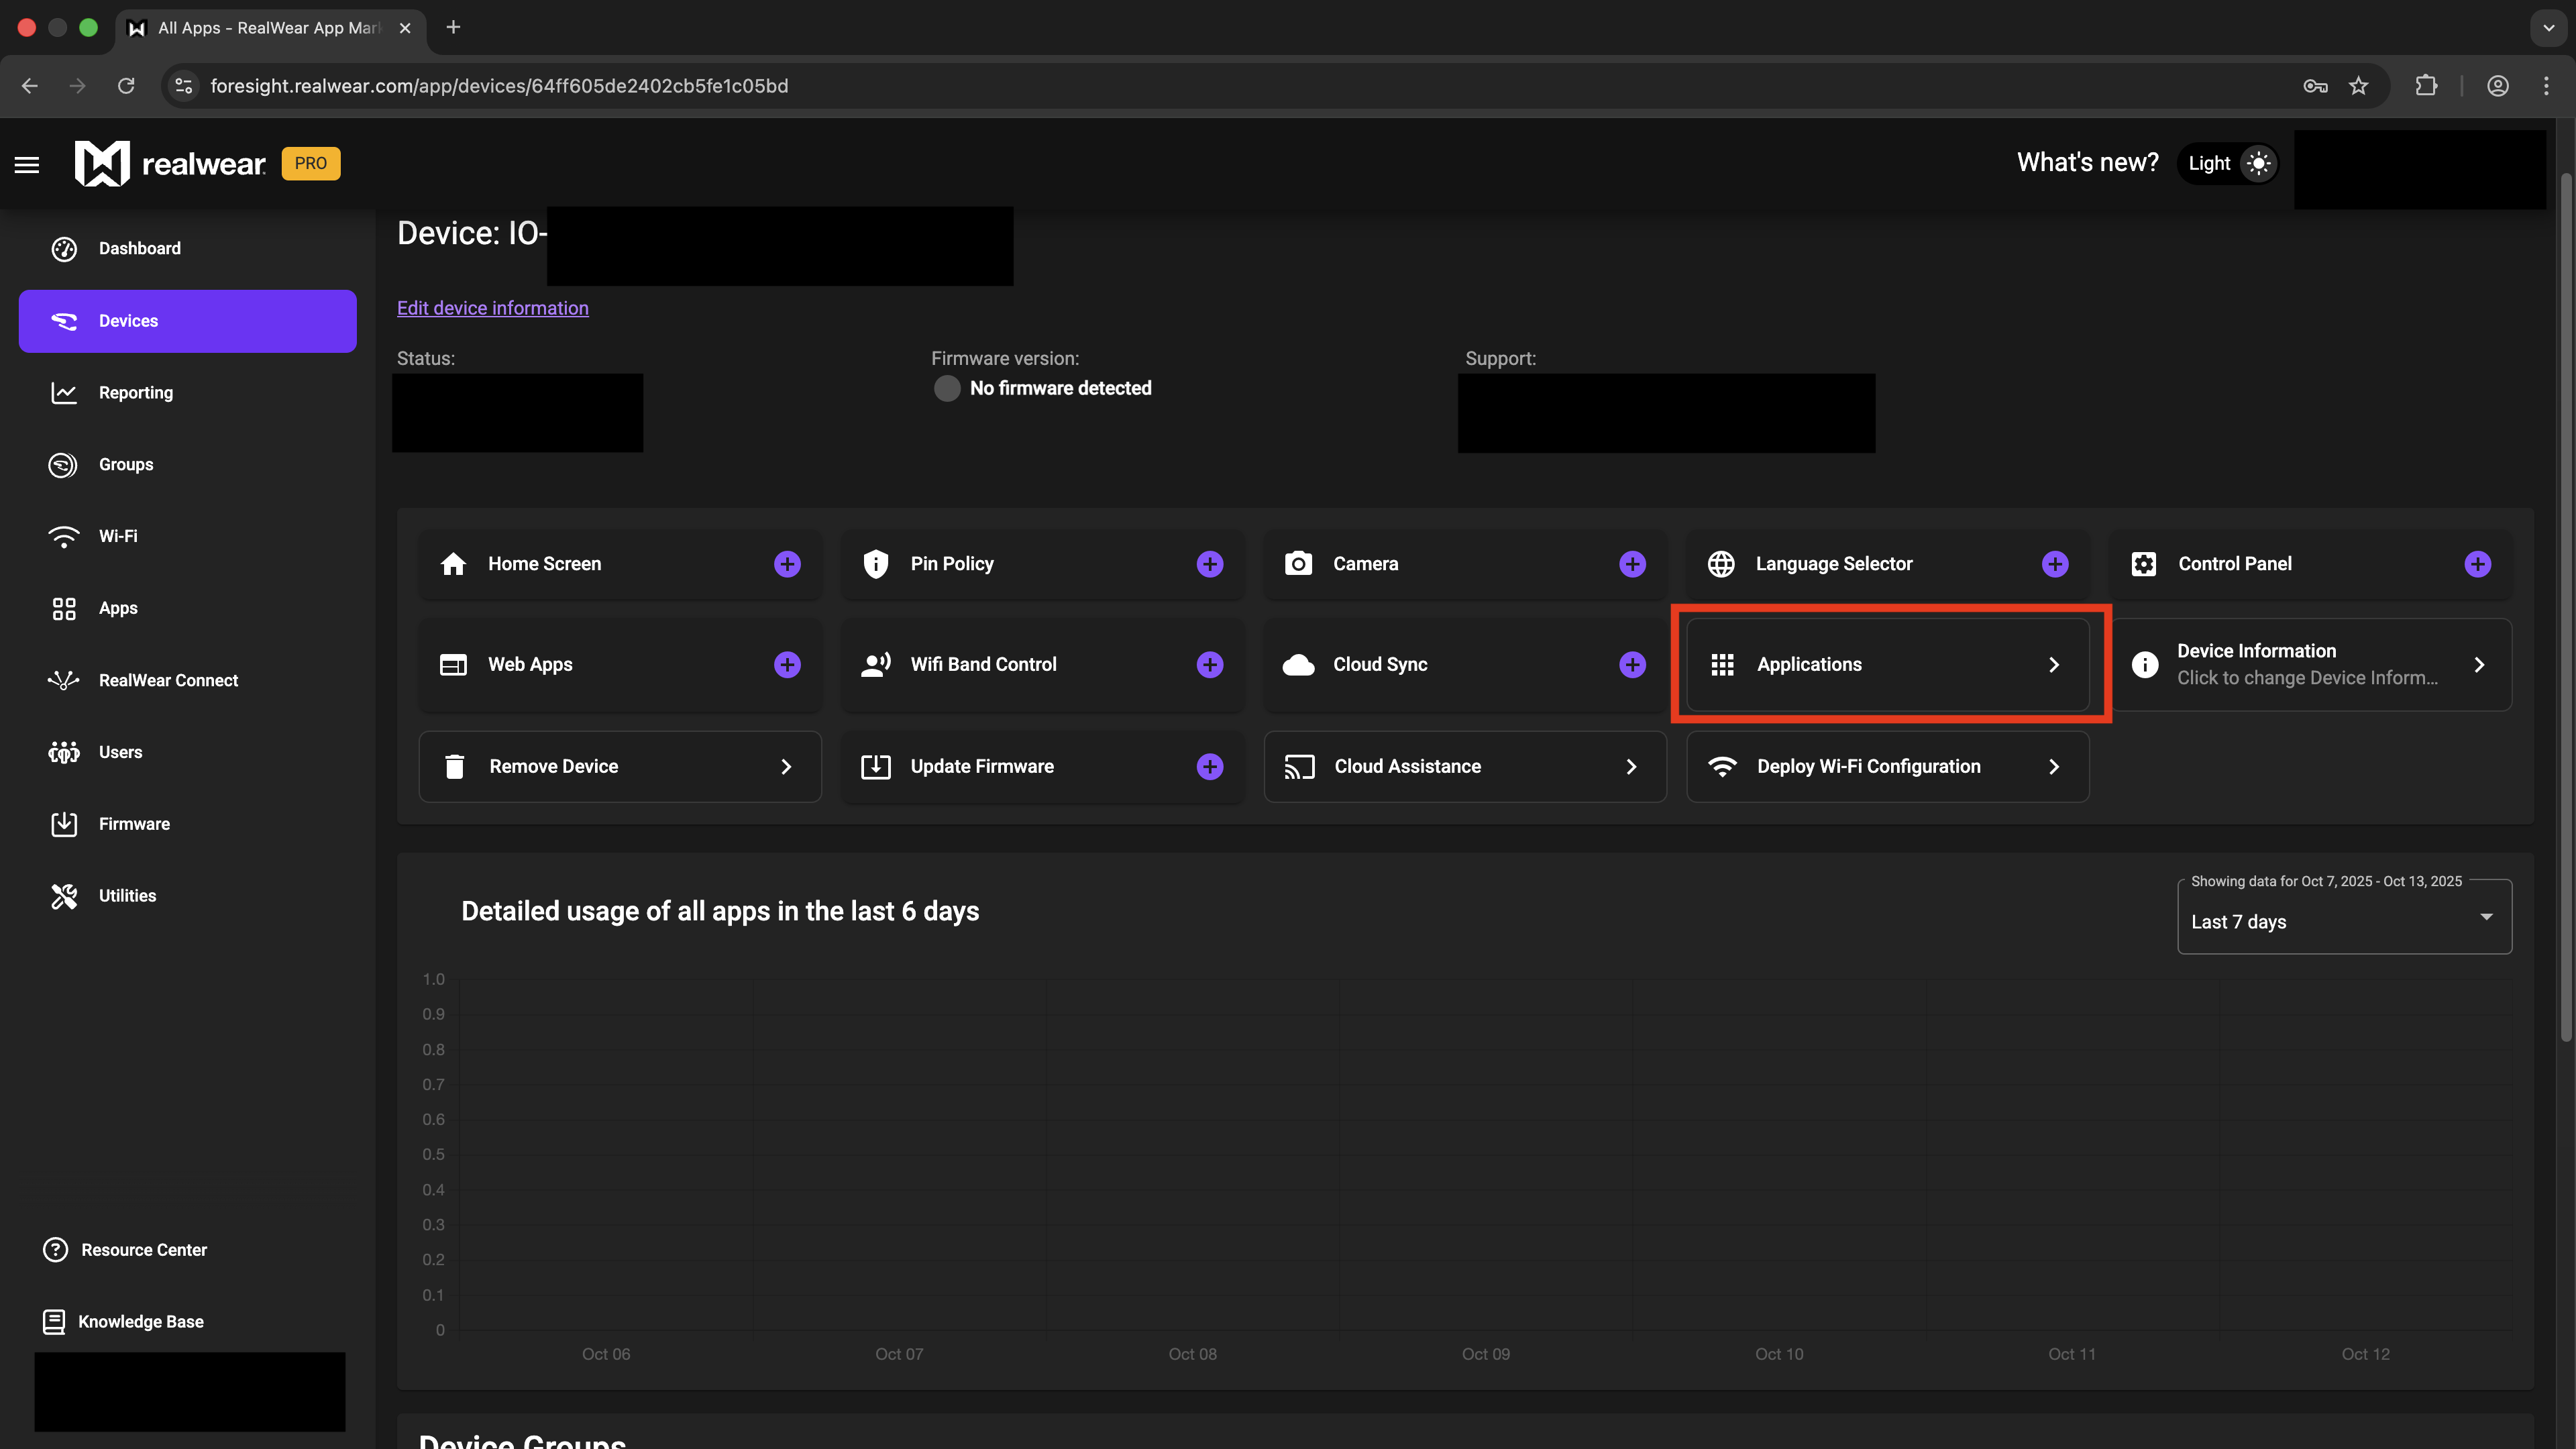The width and height of the screenshot is (2576, 1449).
Task: Add Web Apps with plus icon
Action: click(x=787, y=665)
